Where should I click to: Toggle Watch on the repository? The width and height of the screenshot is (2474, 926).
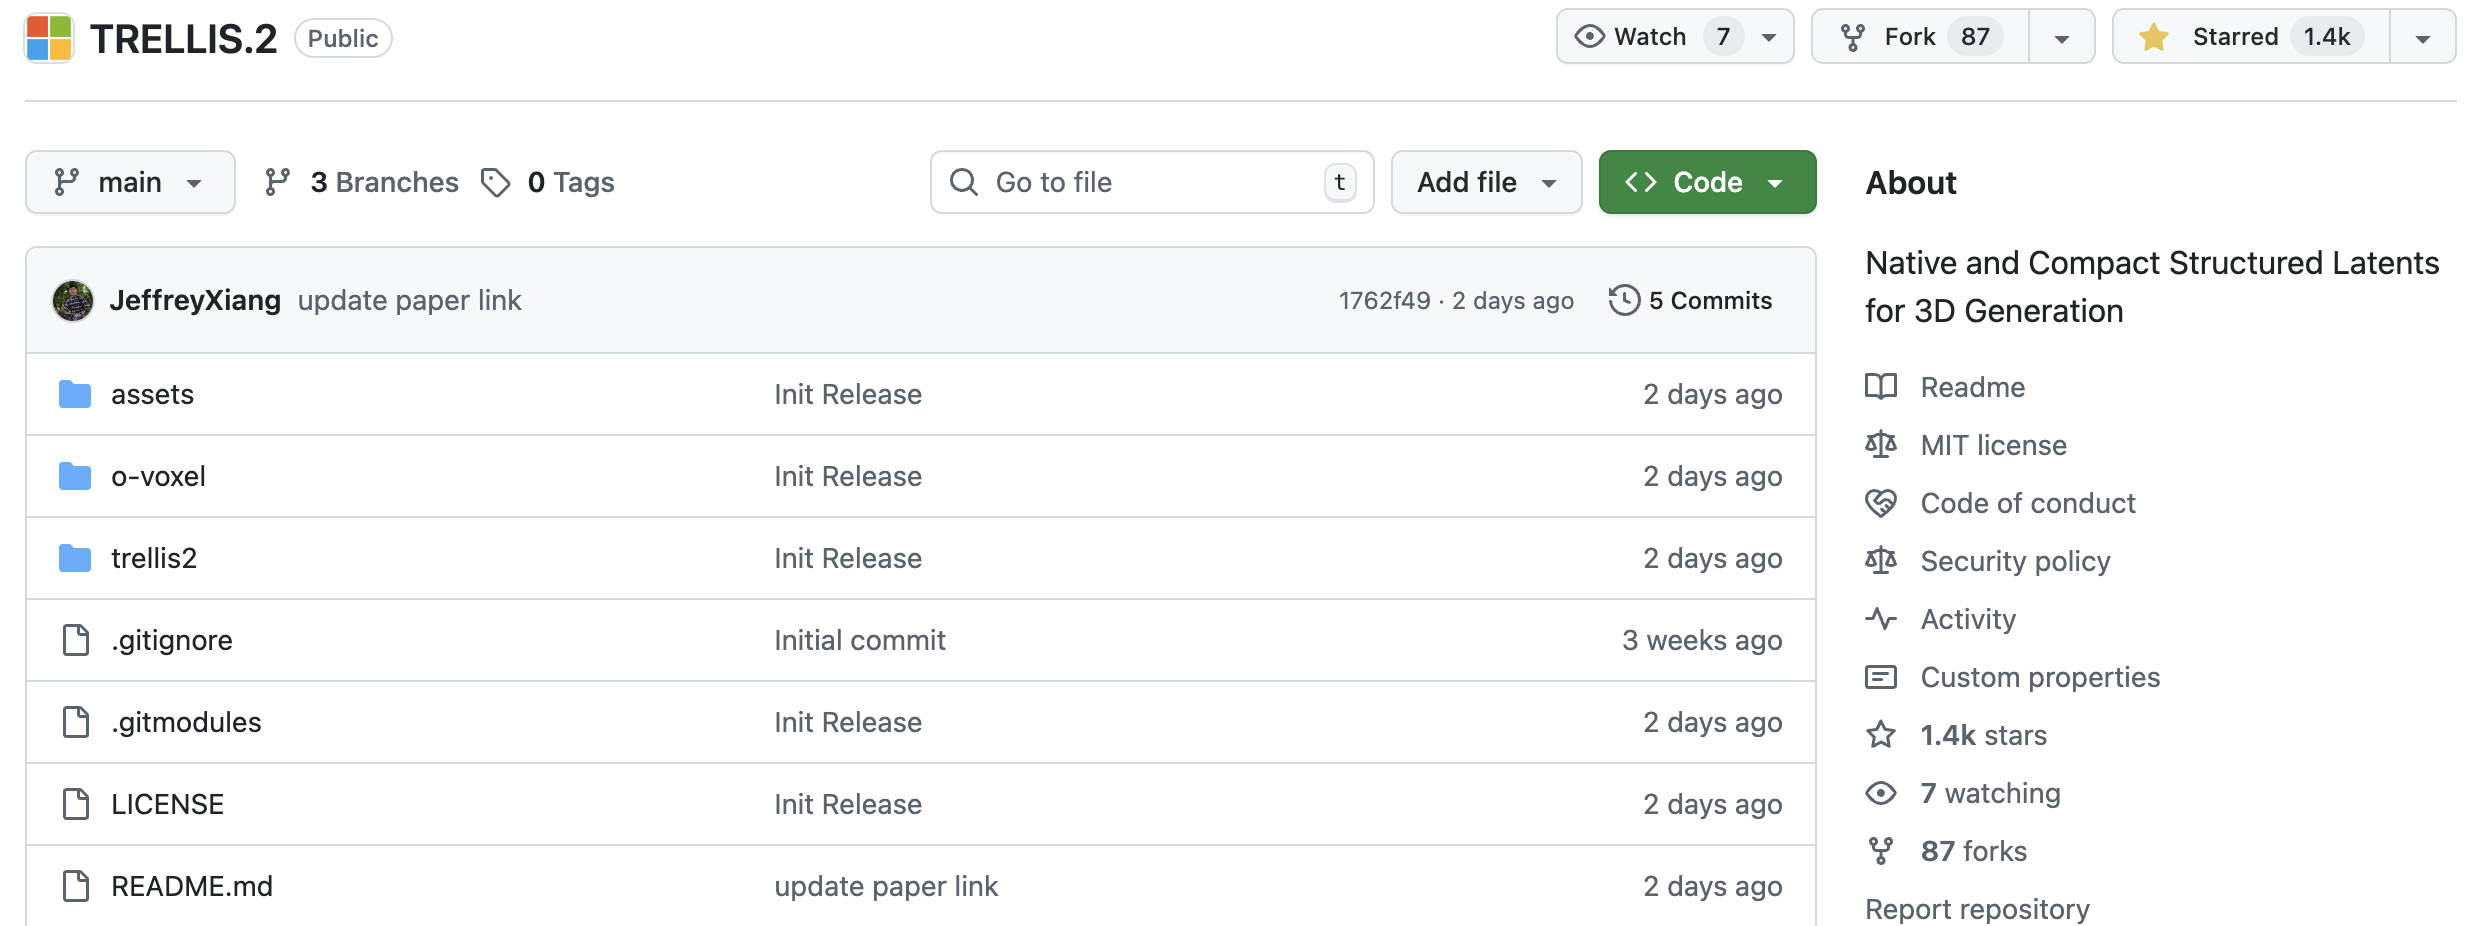pos(1651,37)
